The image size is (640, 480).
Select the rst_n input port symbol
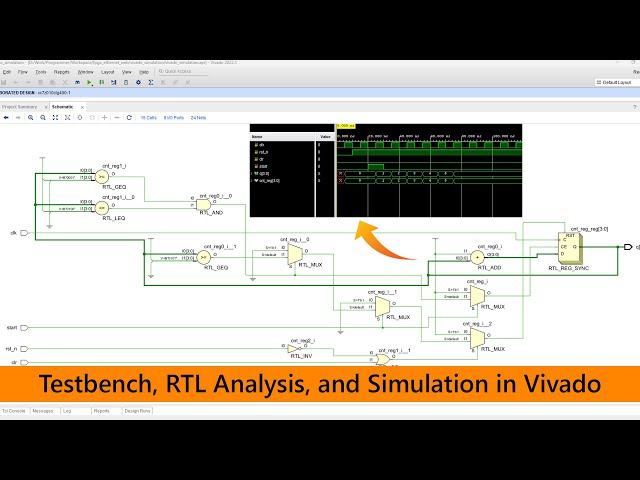click(24, 349)
